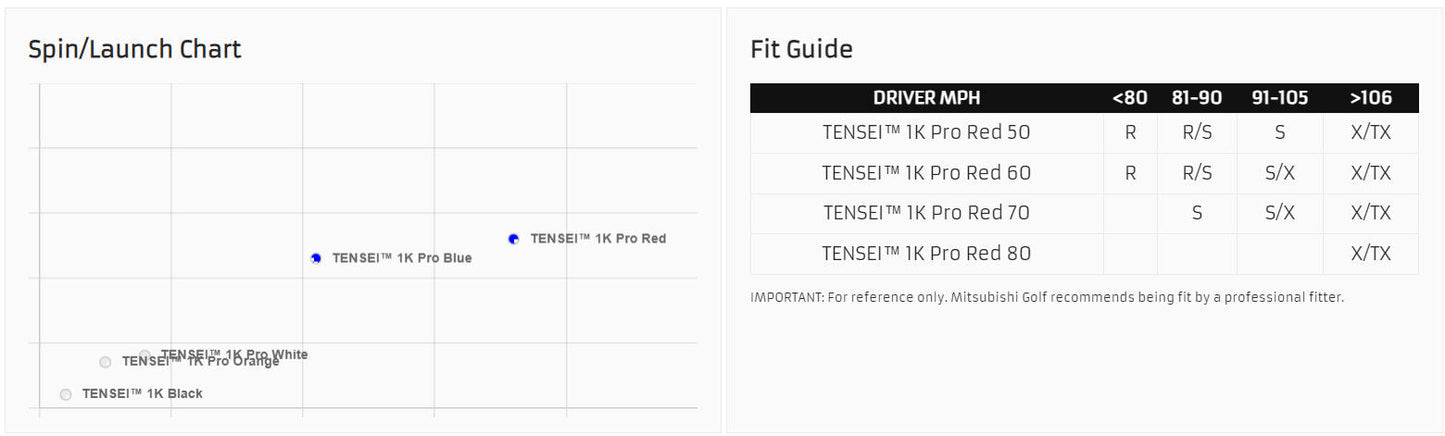Click the TENSEI 1K Black chart label

point(142,394)
